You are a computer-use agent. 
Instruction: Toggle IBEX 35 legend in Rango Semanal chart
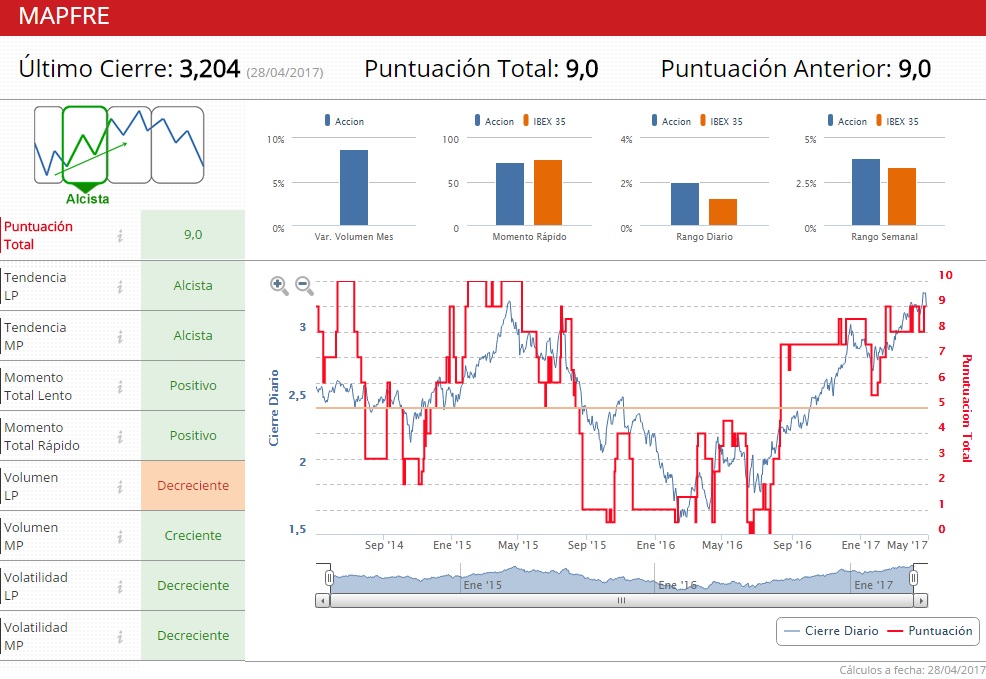click(897, 121)
